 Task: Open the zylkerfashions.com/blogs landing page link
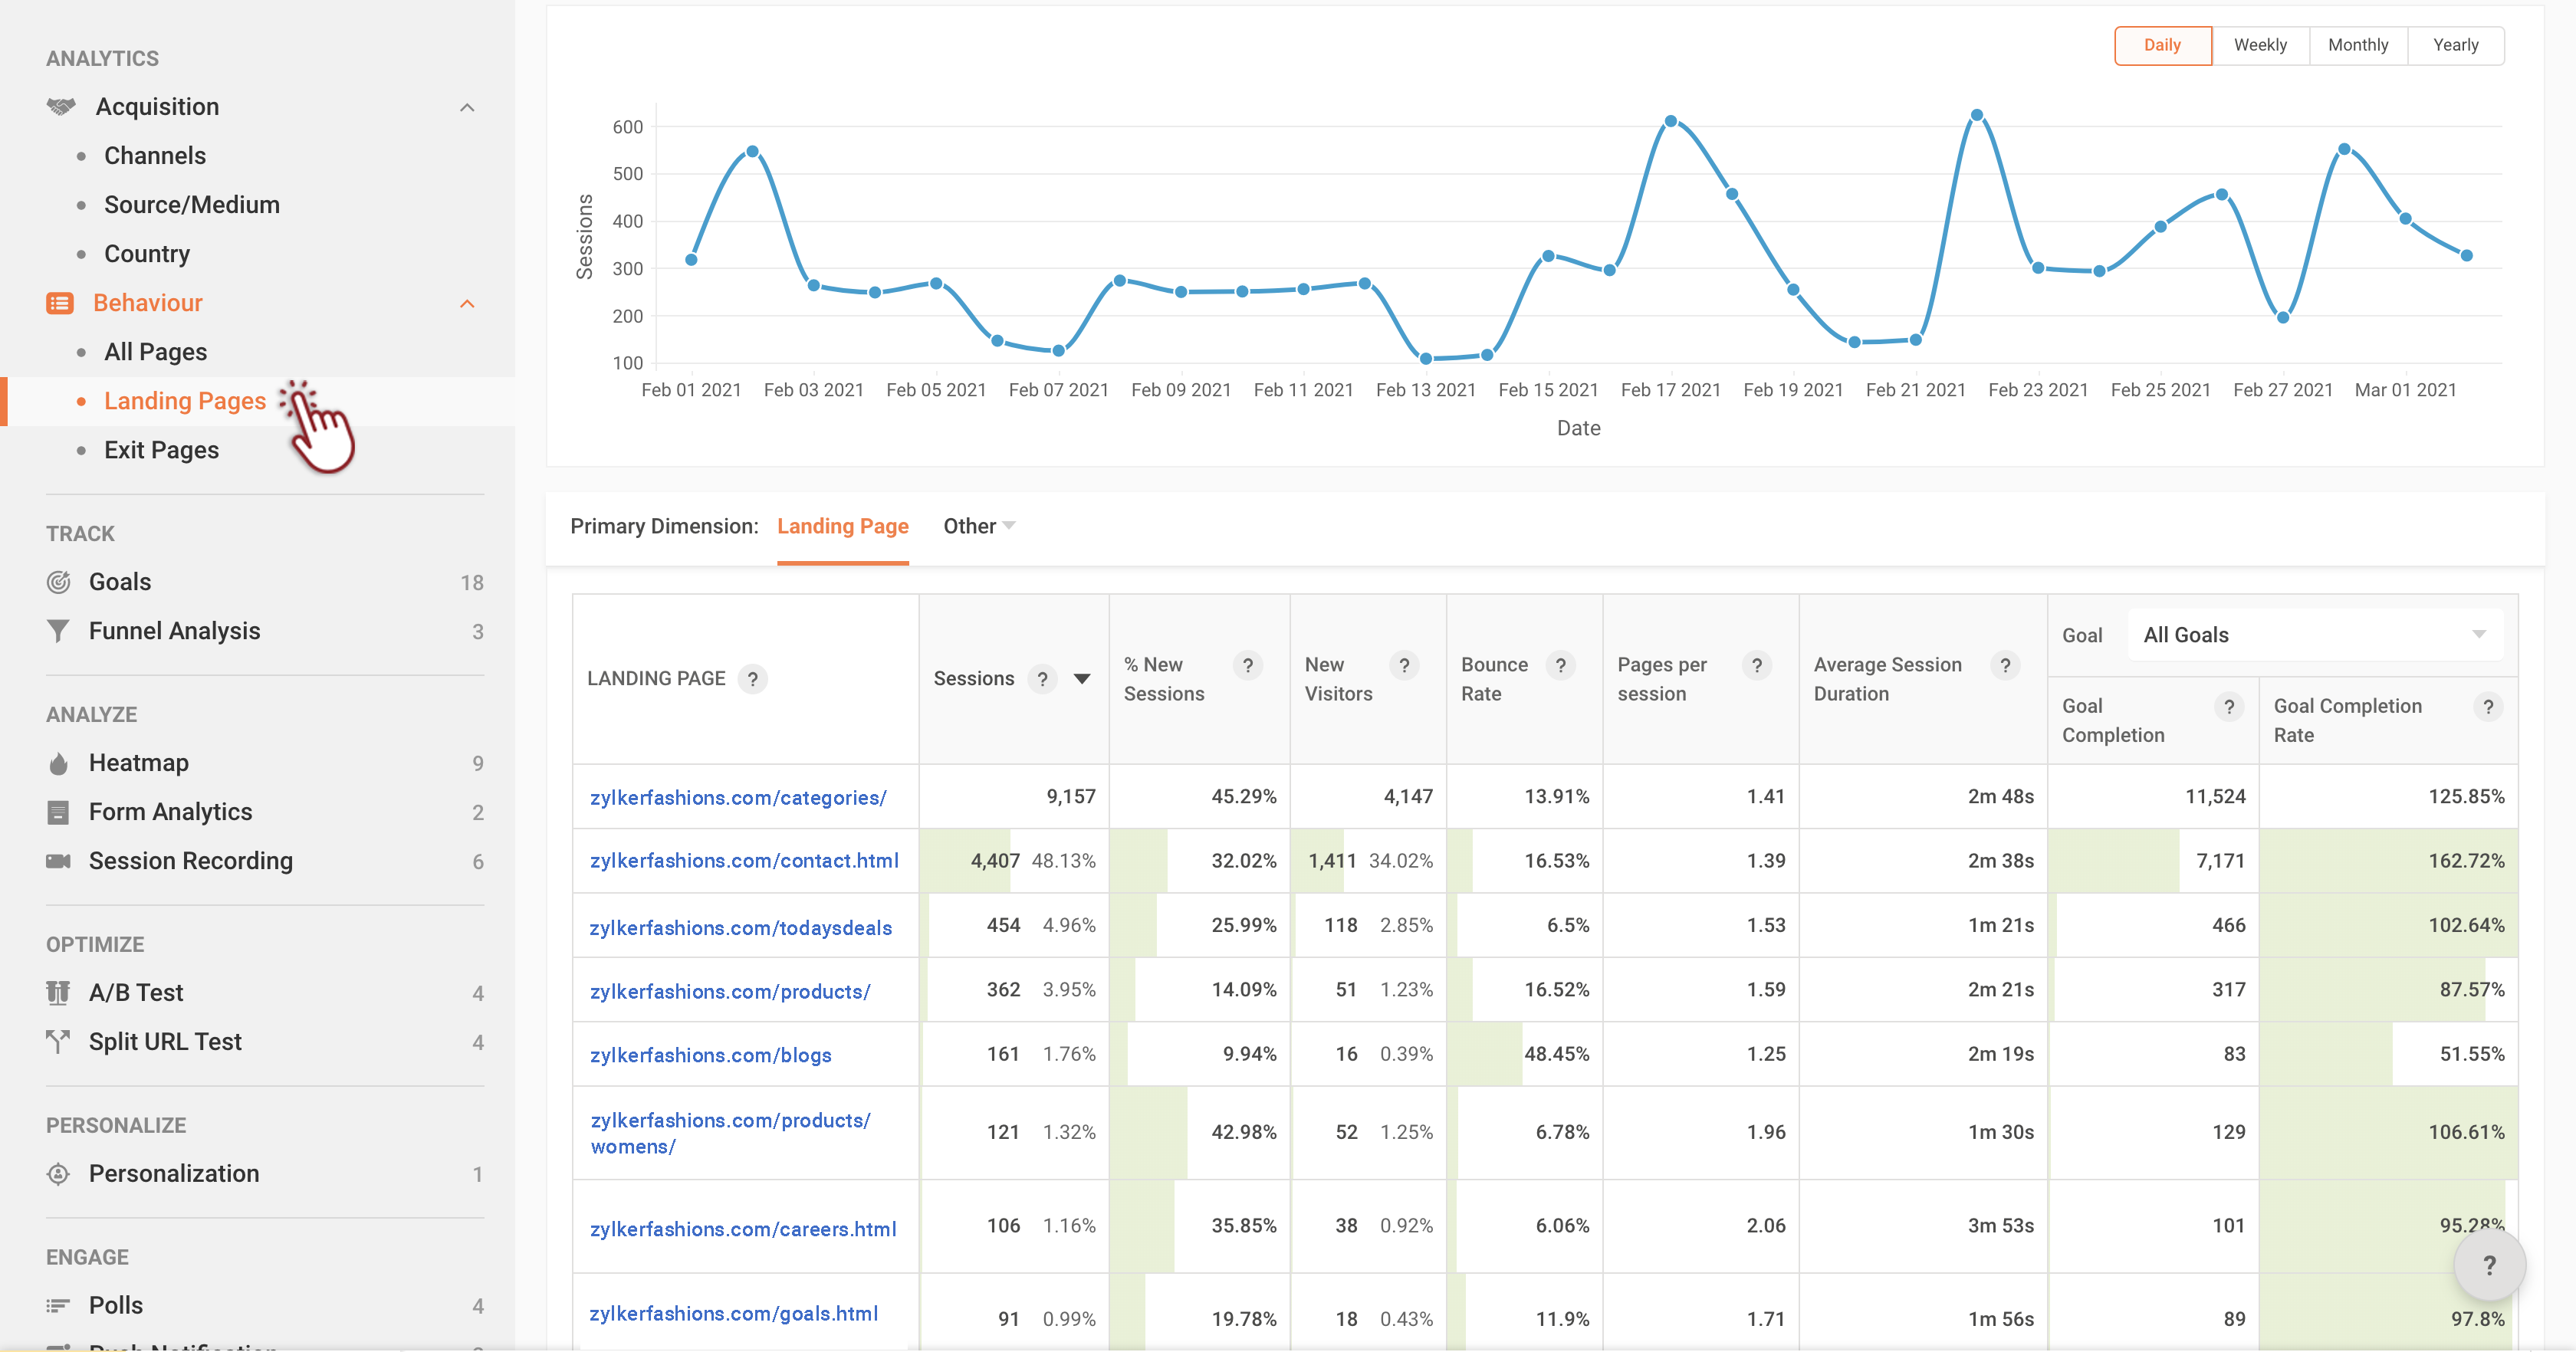(x=710, y=1055)
